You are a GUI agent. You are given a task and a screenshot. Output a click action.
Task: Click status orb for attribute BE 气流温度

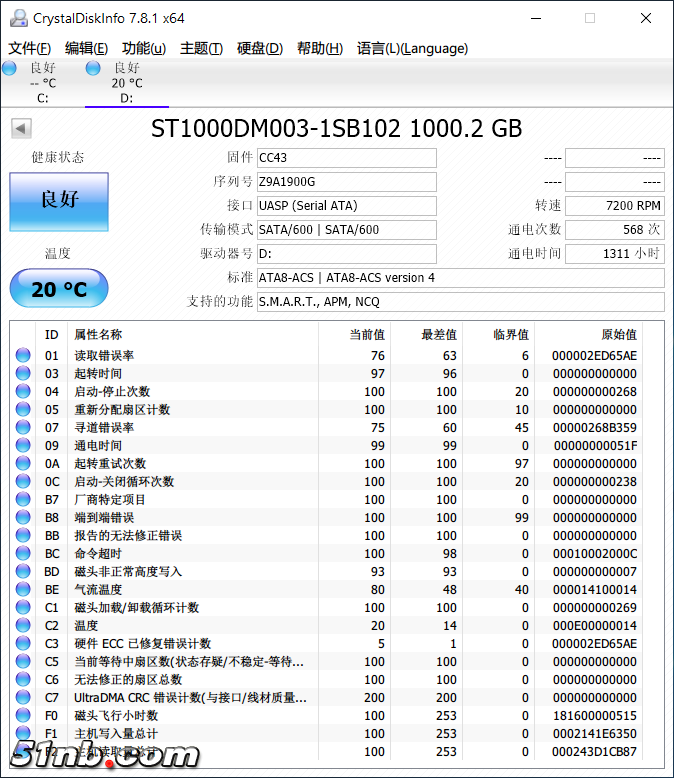pos(23,589)
